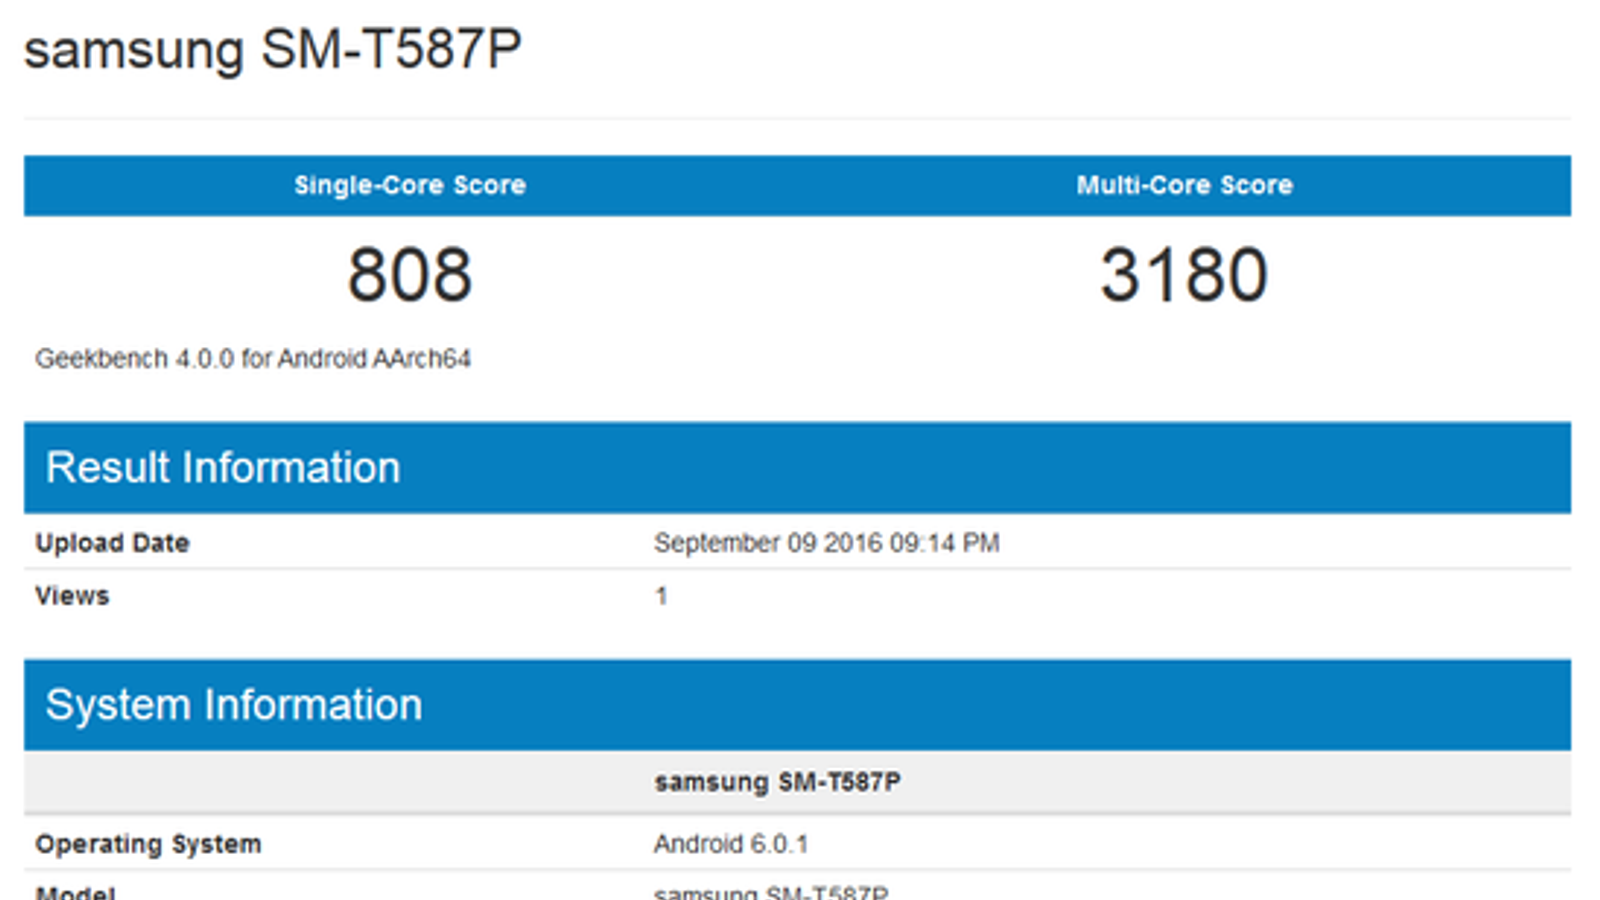Select the "Views" row label
The image size is (1600, 900).
click(72, 596)
